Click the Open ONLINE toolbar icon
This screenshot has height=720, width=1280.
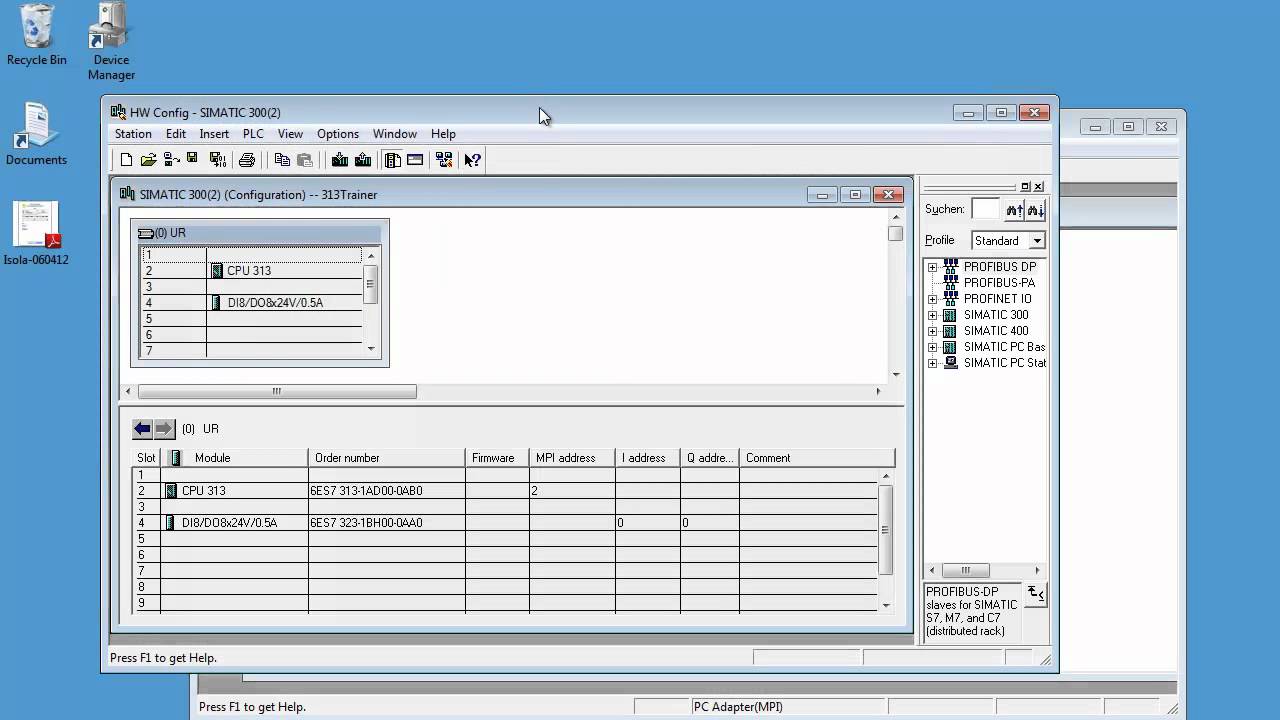[171, 160]
